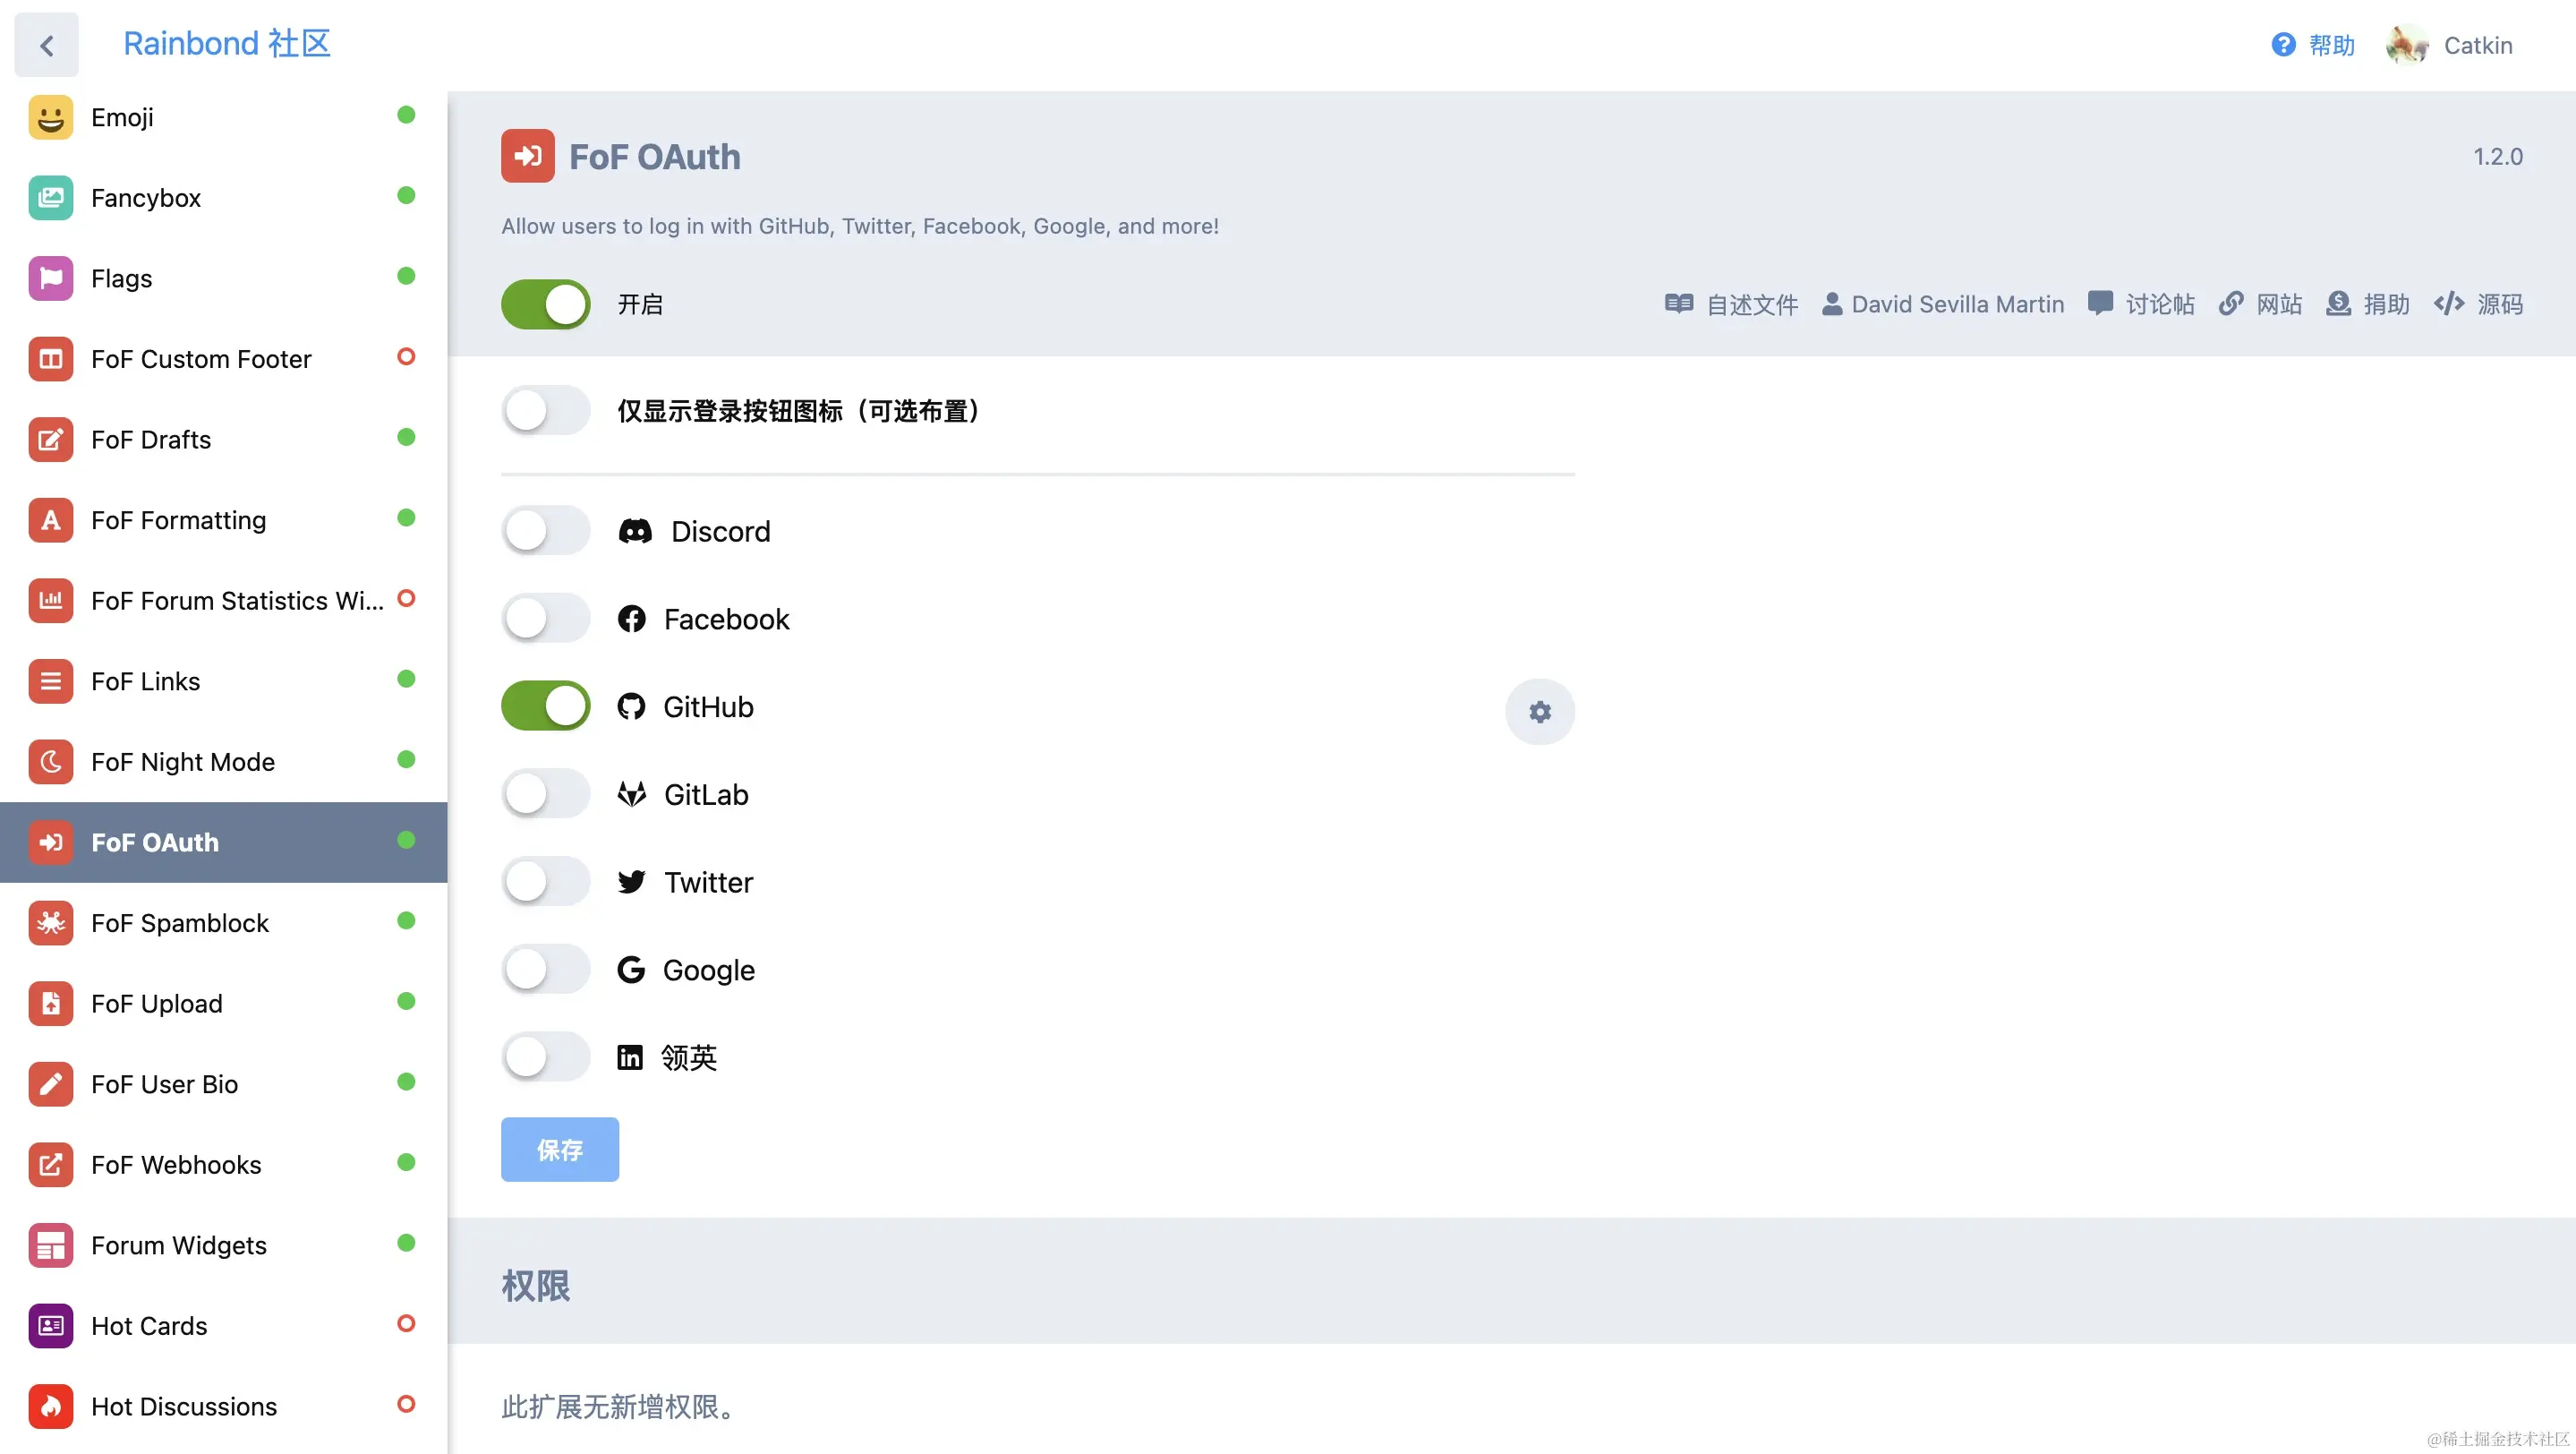Click version number 1.2.0

click(x=2497, y=157)
